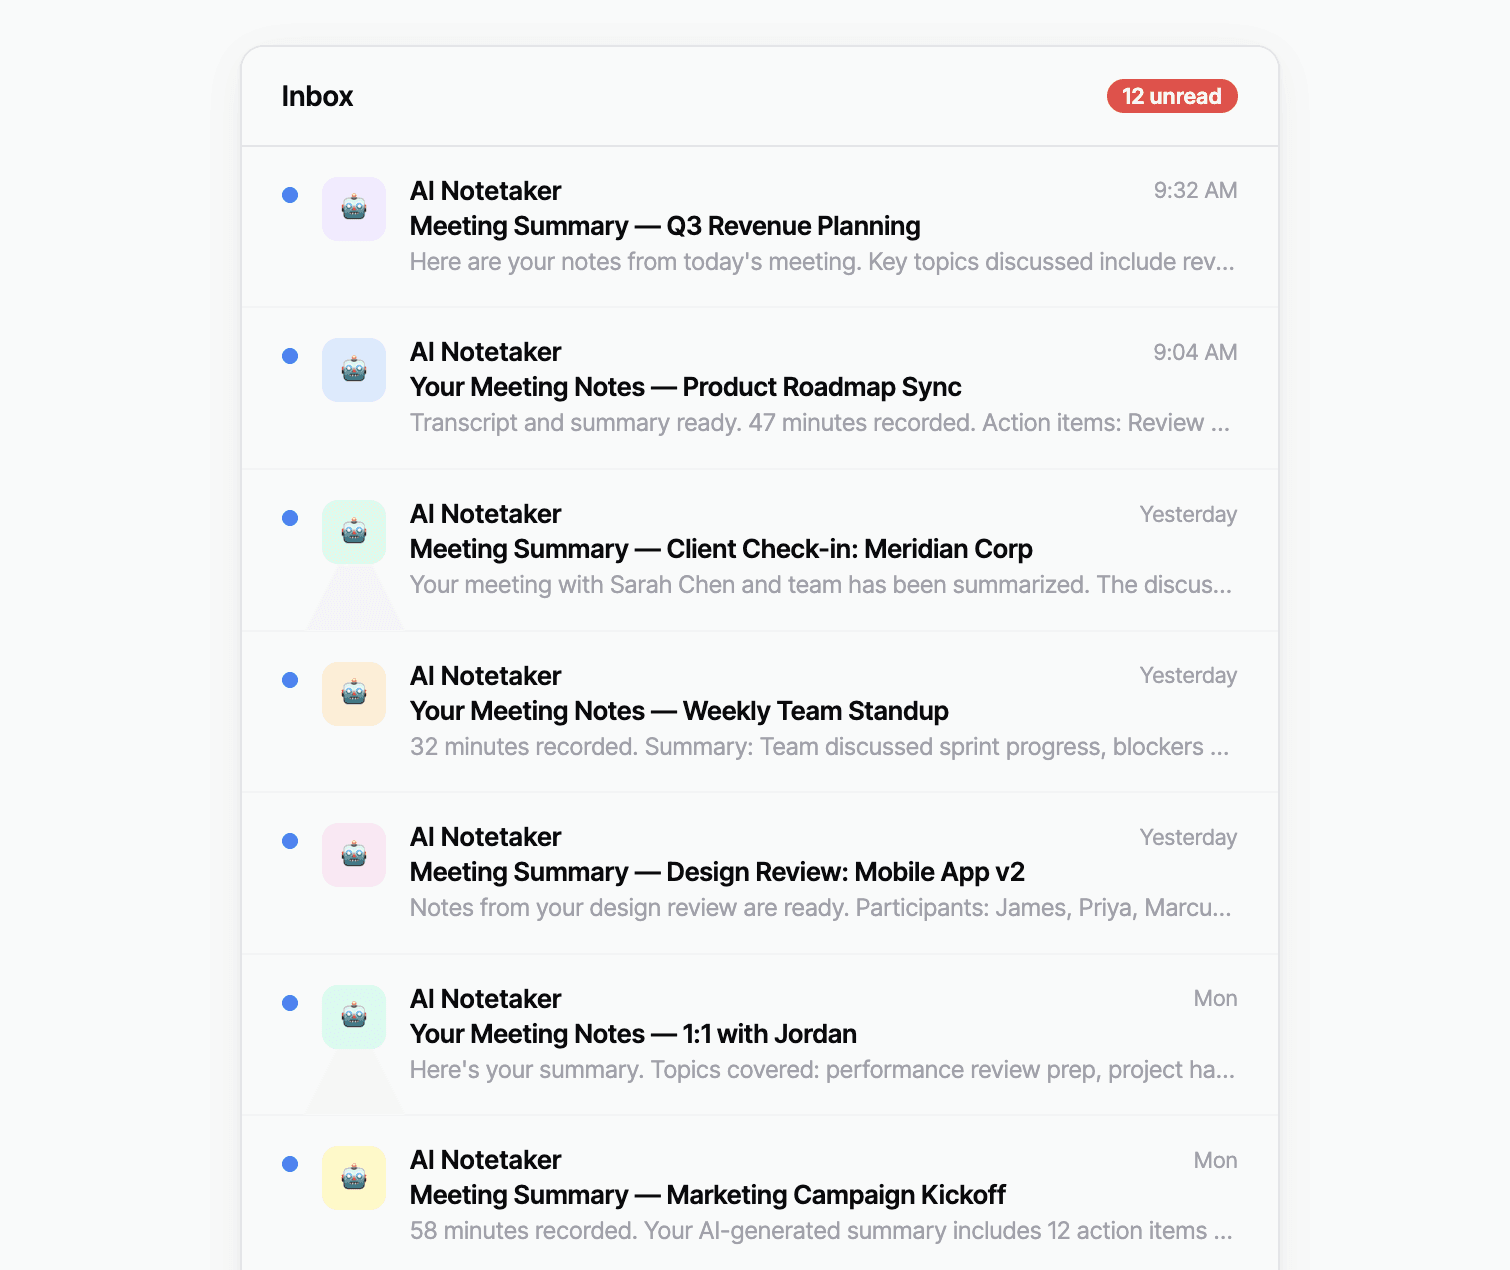The height and width of the screenshot is (1270, 1510).
Task: Open Meeting Summary — Client Check-in: Meridian Corp
Action: (x=721, y=549)
